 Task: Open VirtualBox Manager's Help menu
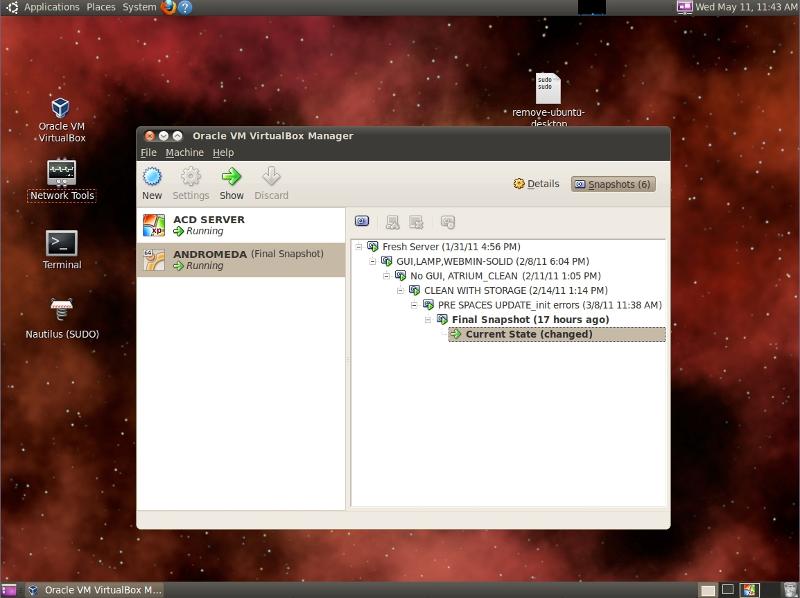[223, 153]
